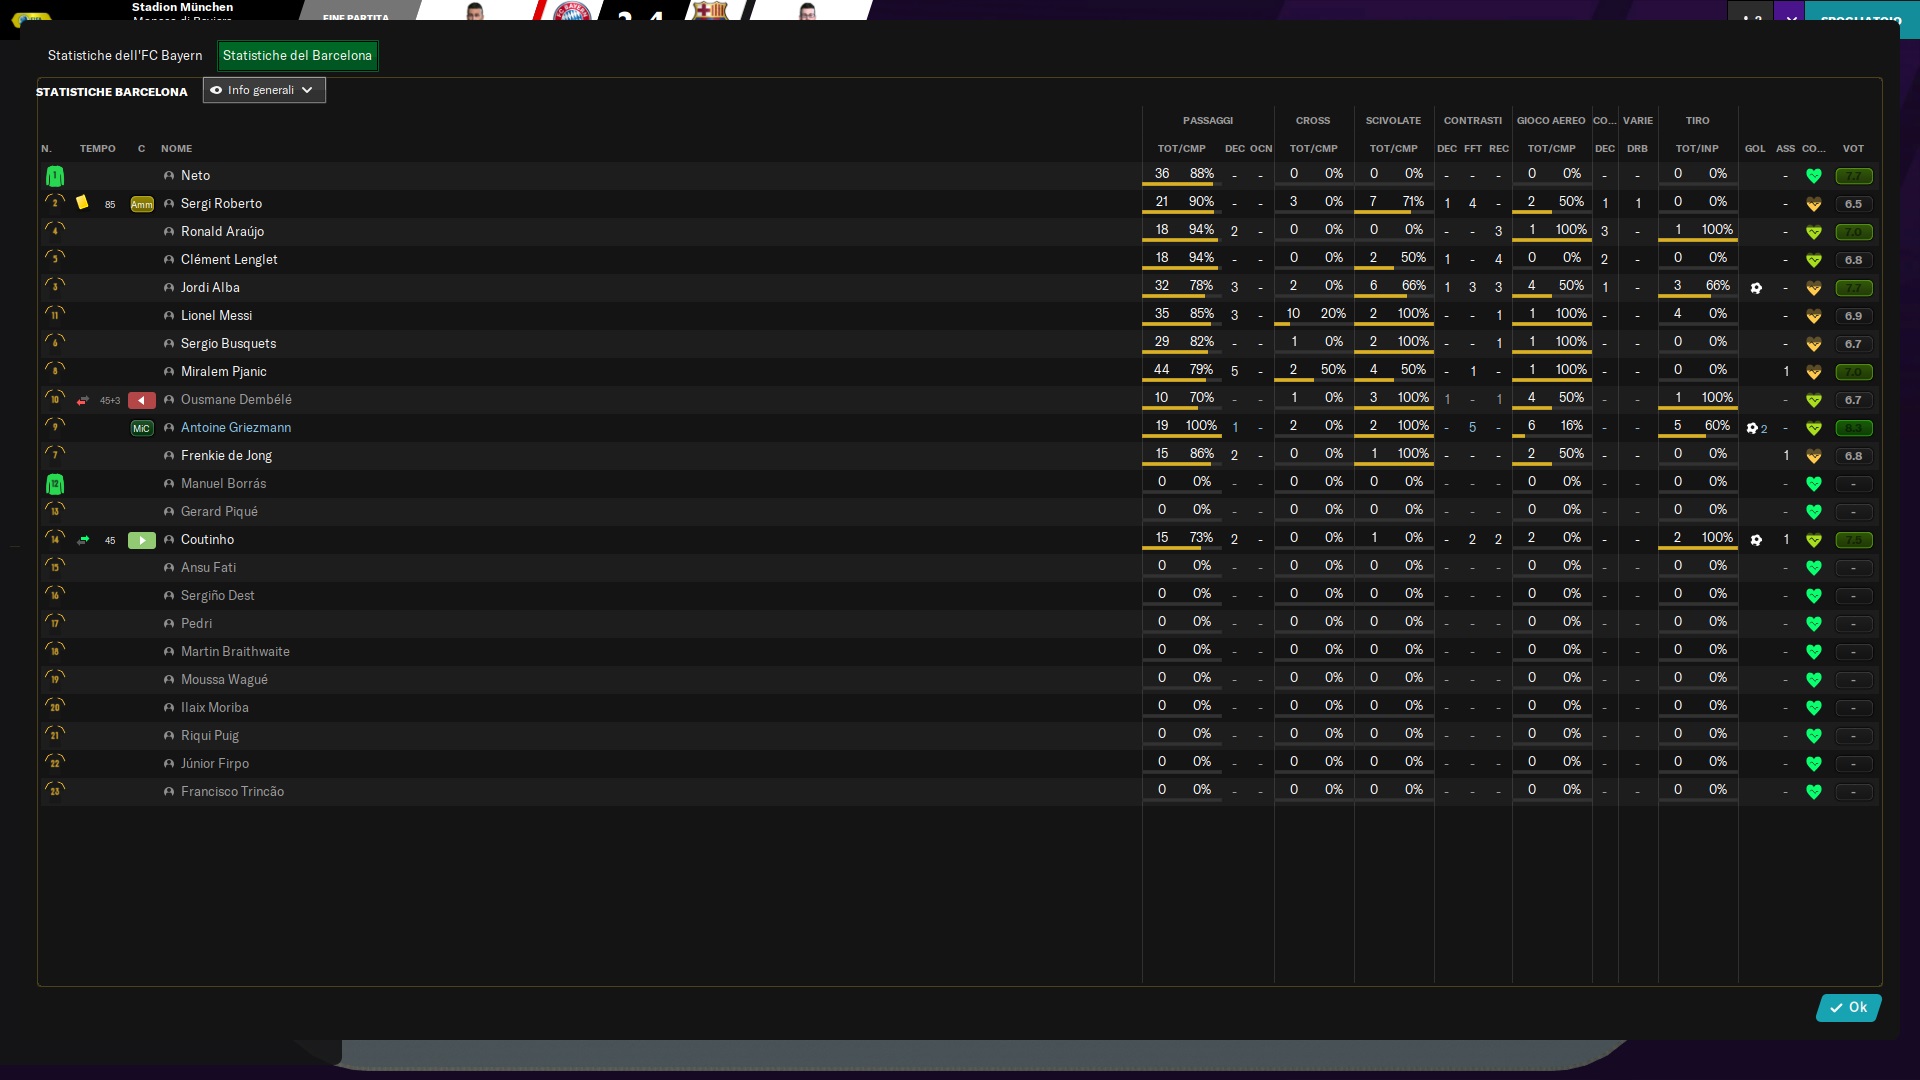Click Lionel Messi's orange condition heart

[x=1814, y=316]
